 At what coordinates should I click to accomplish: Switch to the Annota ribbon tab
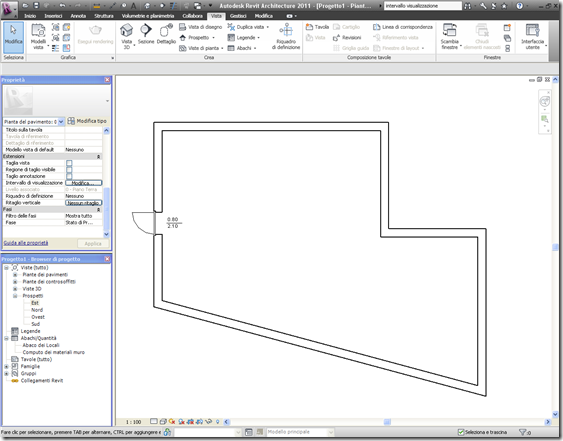pos(78,16)
